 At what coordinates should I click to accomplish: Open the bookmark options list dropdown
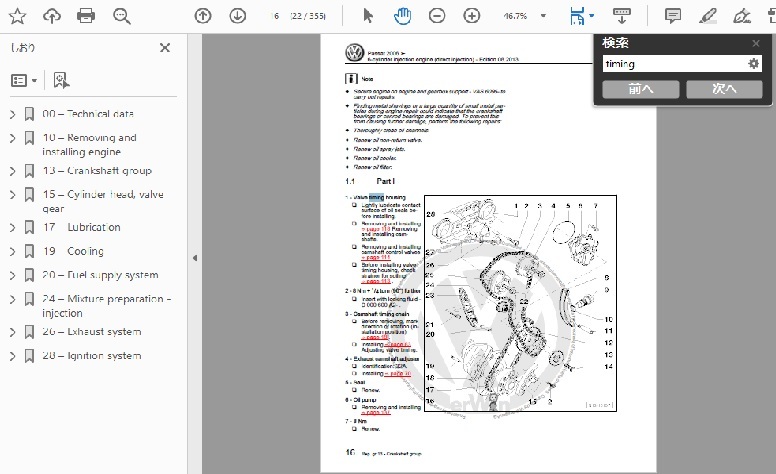(x=24, y=80)
